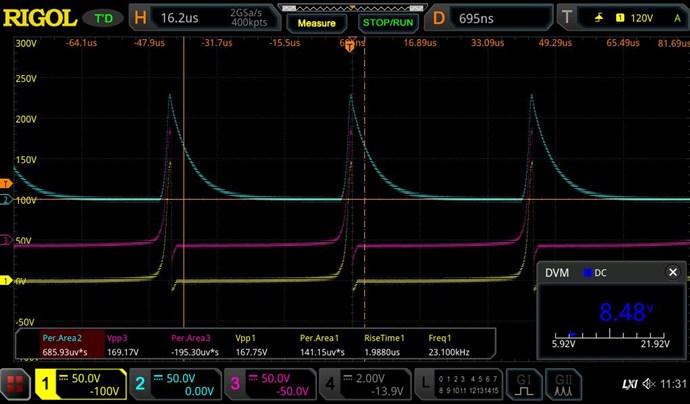Click the LXI network status icon

click(x=630, y=384)
